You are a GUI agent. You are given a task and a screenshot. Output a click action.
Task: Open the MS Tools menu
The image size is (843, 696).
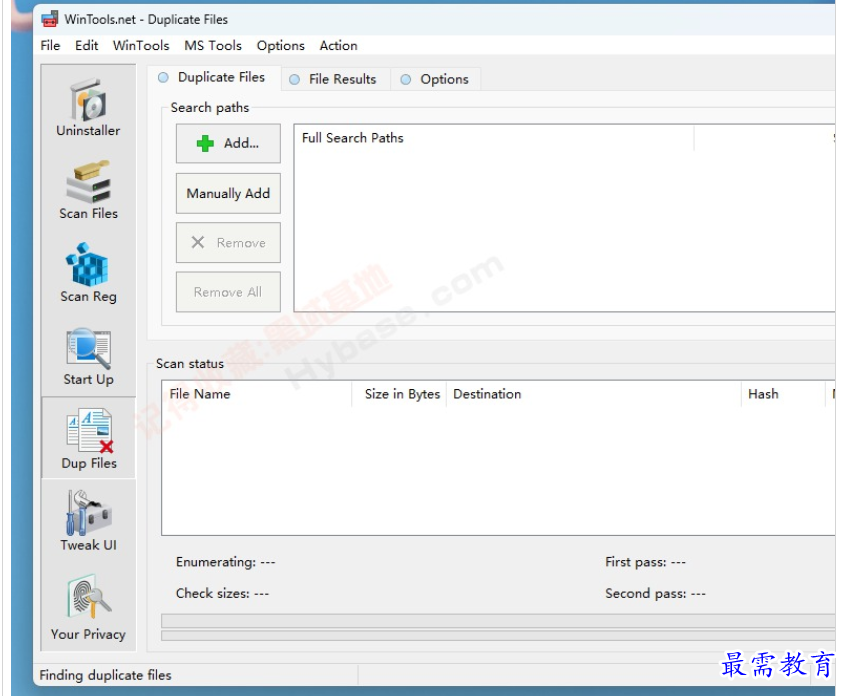point(213,46)
